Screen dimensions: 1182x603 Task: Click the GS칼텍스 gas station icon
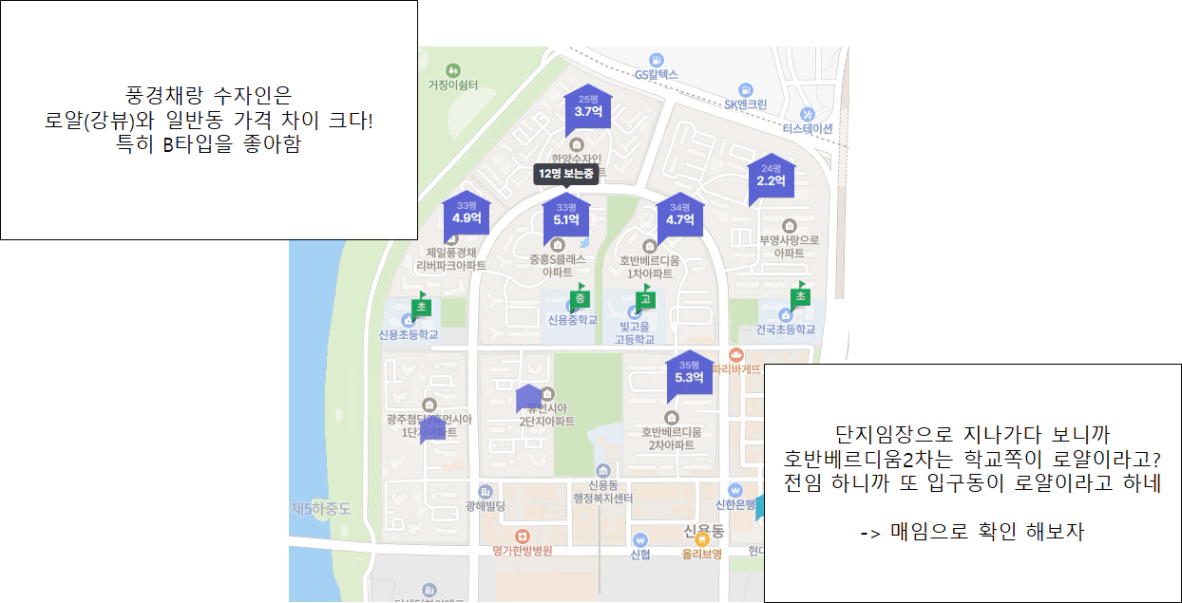657,59
